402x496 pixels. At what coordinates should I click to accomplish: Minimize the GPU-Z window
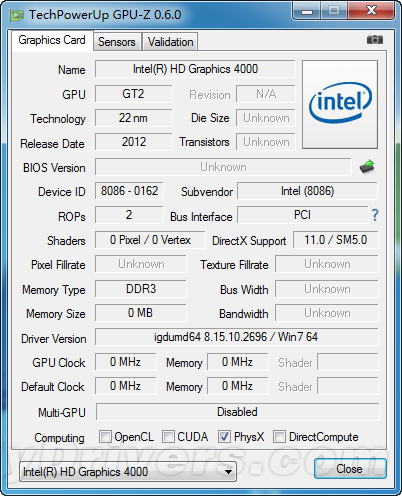point(307,11)
